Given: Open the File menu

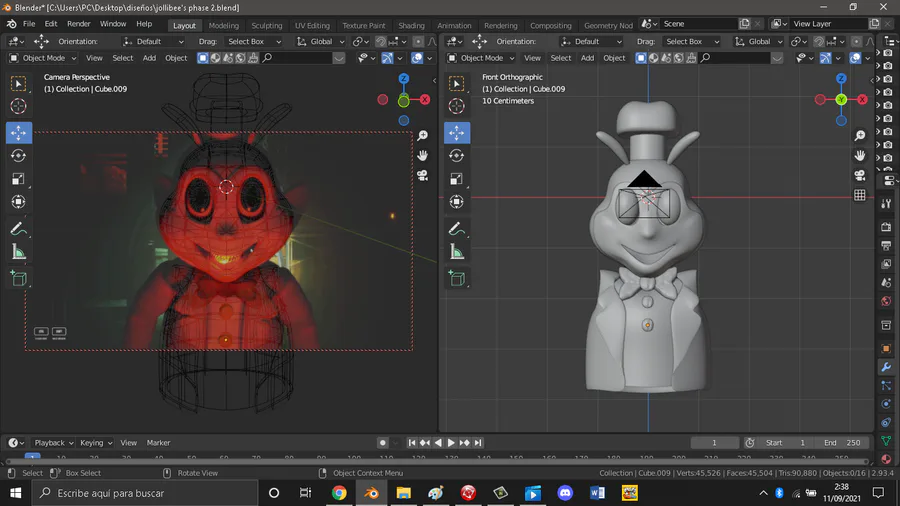Looking at the screenshot, I should point(29,24).
